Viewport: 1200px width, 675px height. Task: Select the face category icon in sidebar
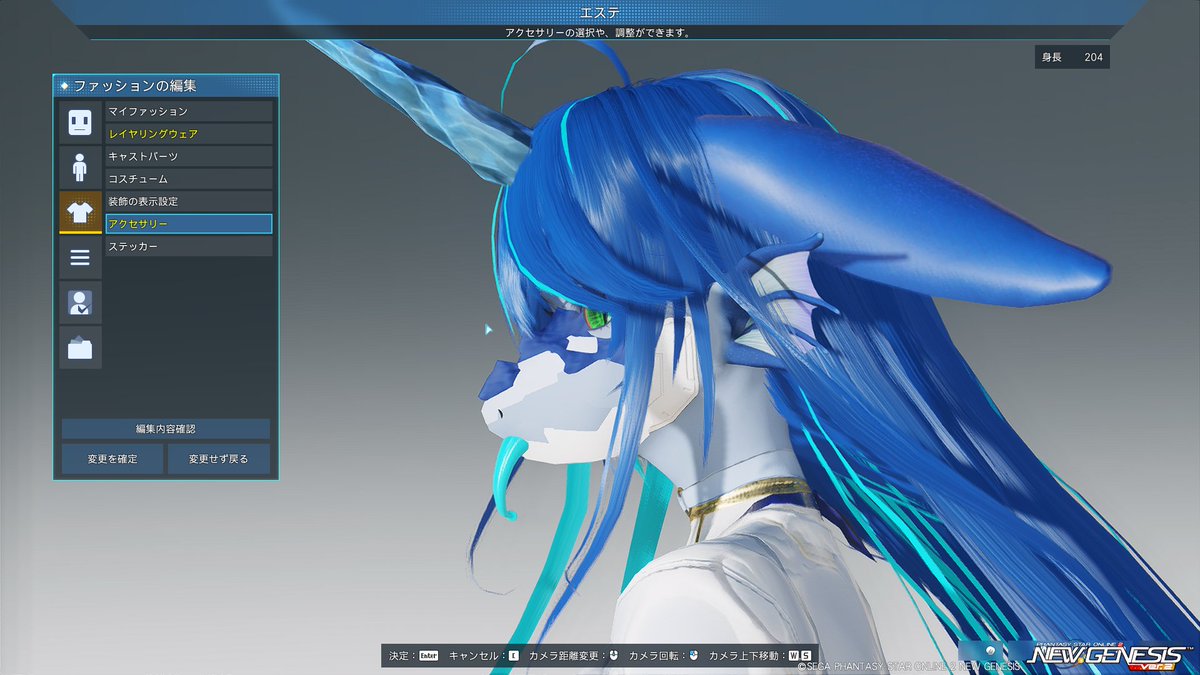click(x=80, y=122)
